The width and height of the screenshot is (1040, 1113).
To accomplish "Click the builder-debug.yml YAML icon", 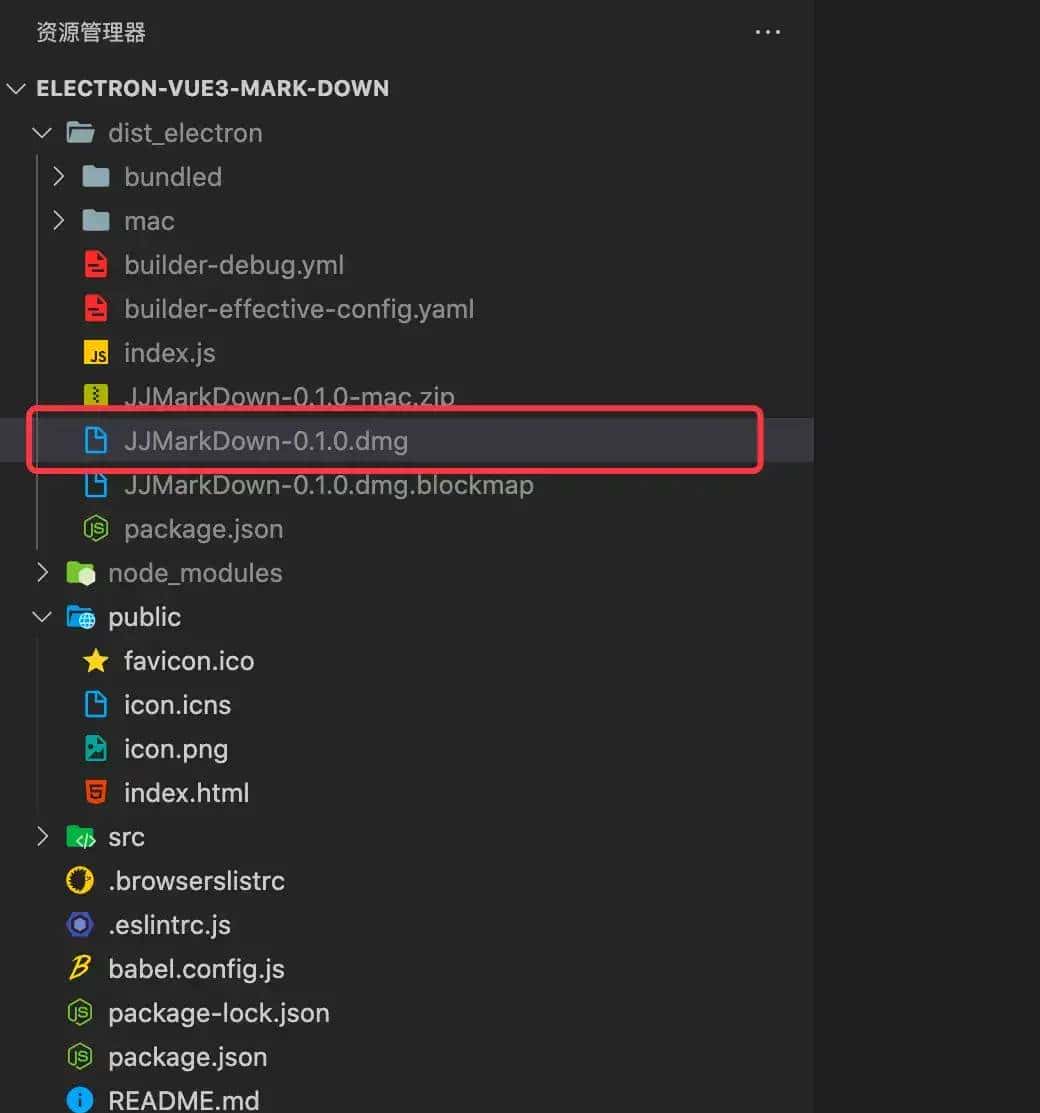I will pyautogui.click(x=94, y=264).
